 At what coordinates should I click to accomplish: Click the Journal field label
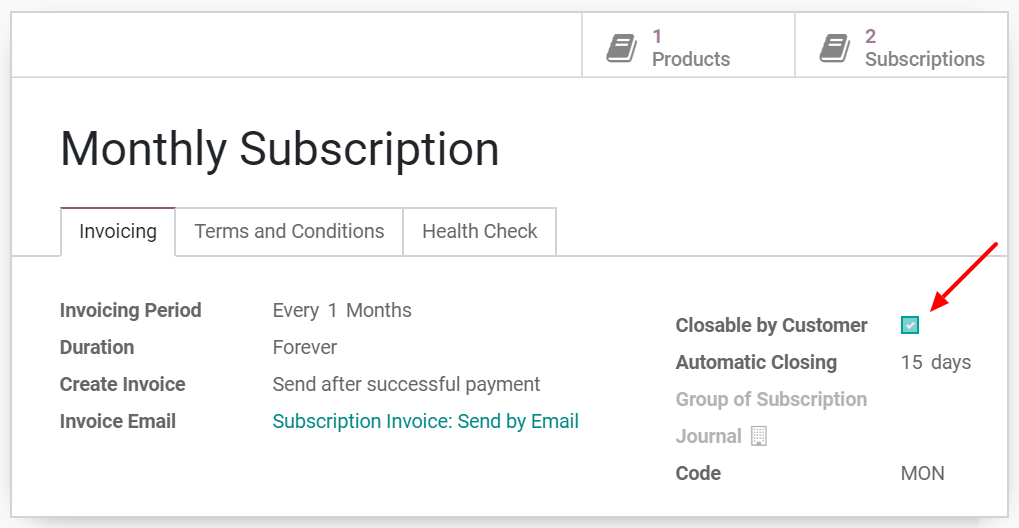[x=708, y=436]
